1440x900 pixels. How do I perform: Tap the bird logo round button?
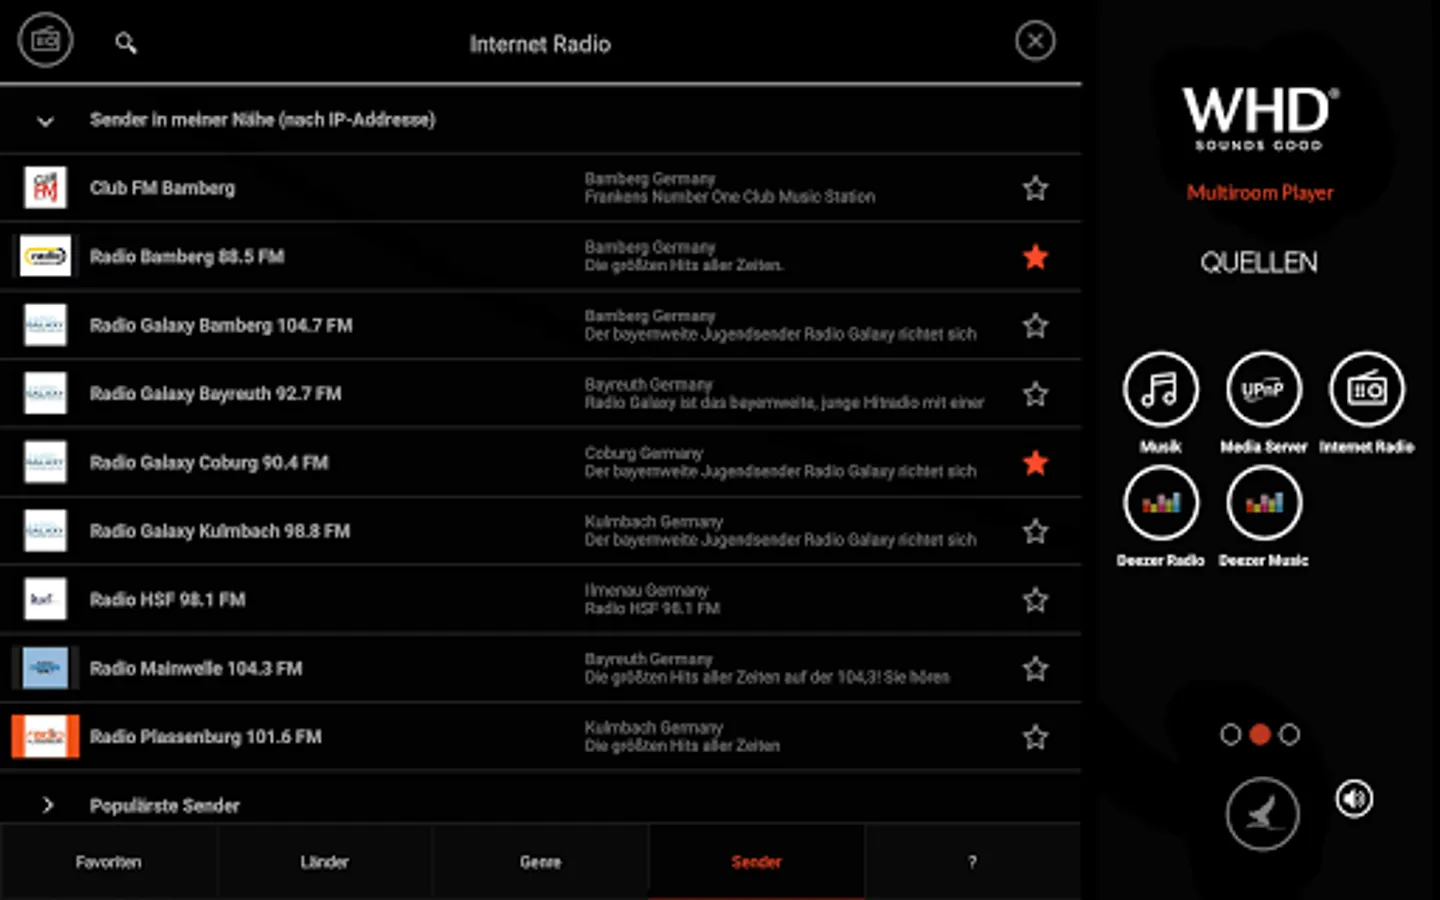(x=1263, y=814)
